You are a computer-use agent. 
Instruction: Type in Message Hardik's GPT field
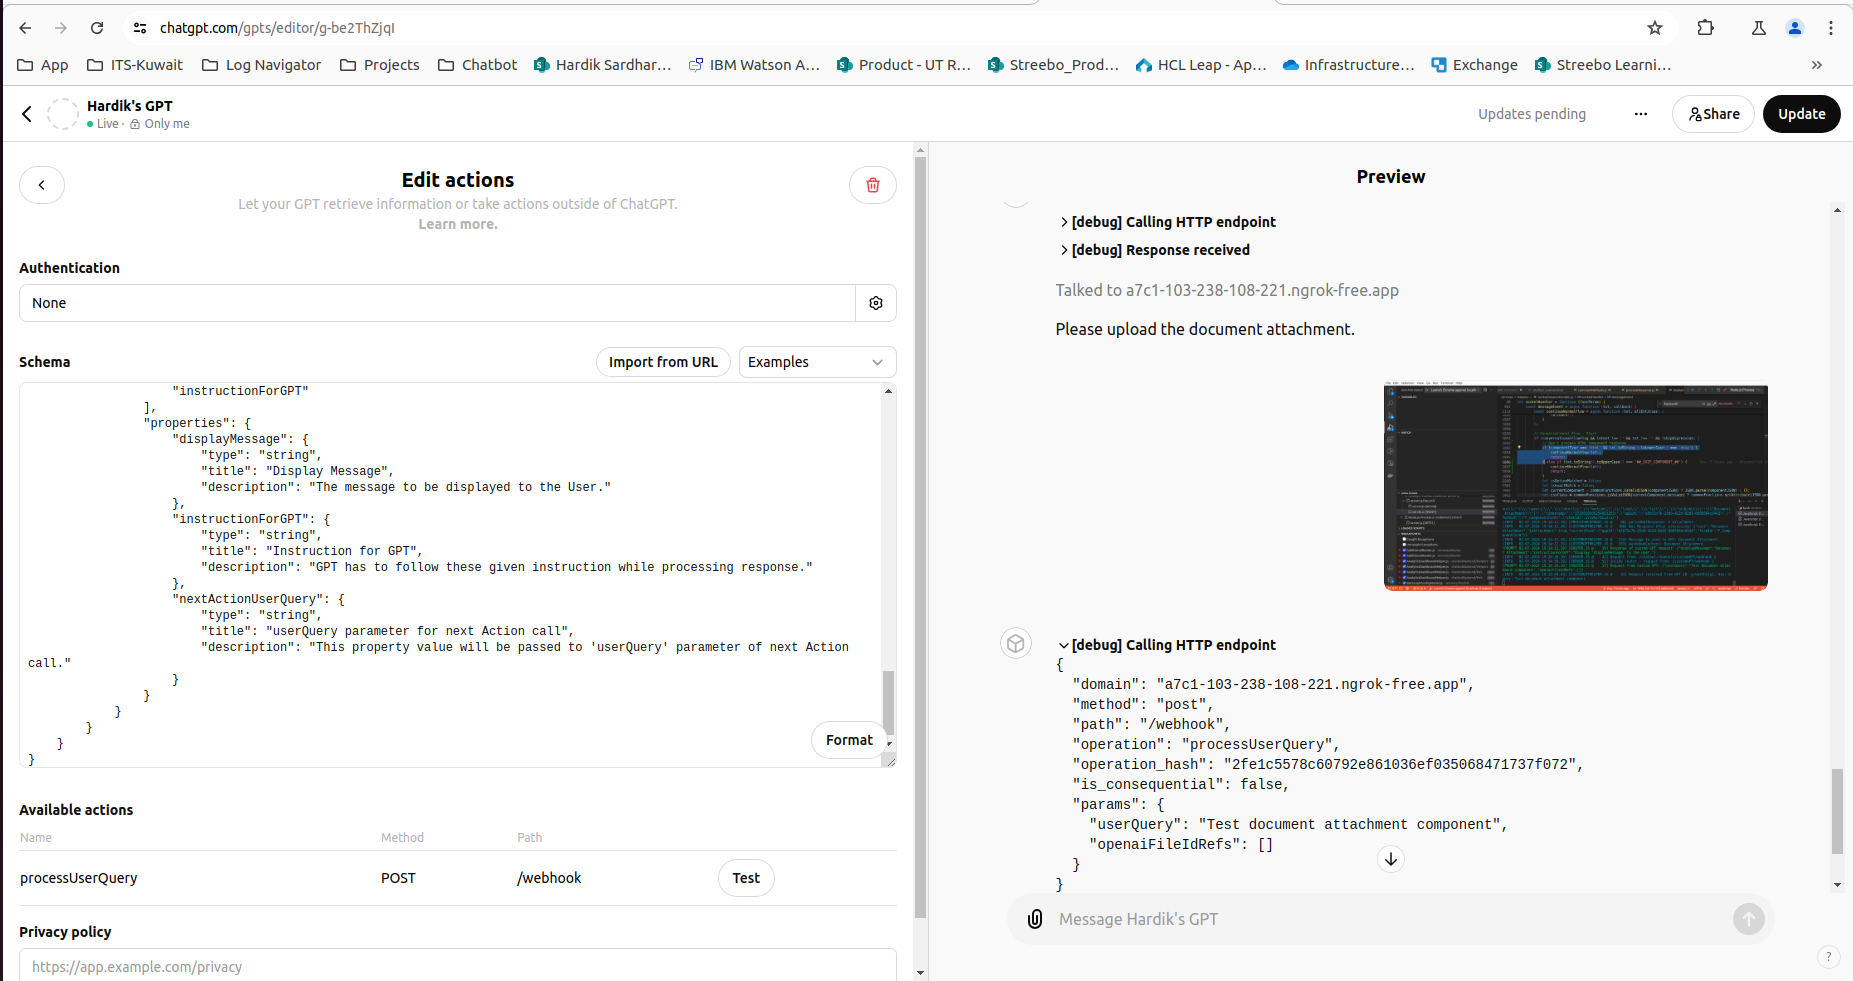(1390, 919)
